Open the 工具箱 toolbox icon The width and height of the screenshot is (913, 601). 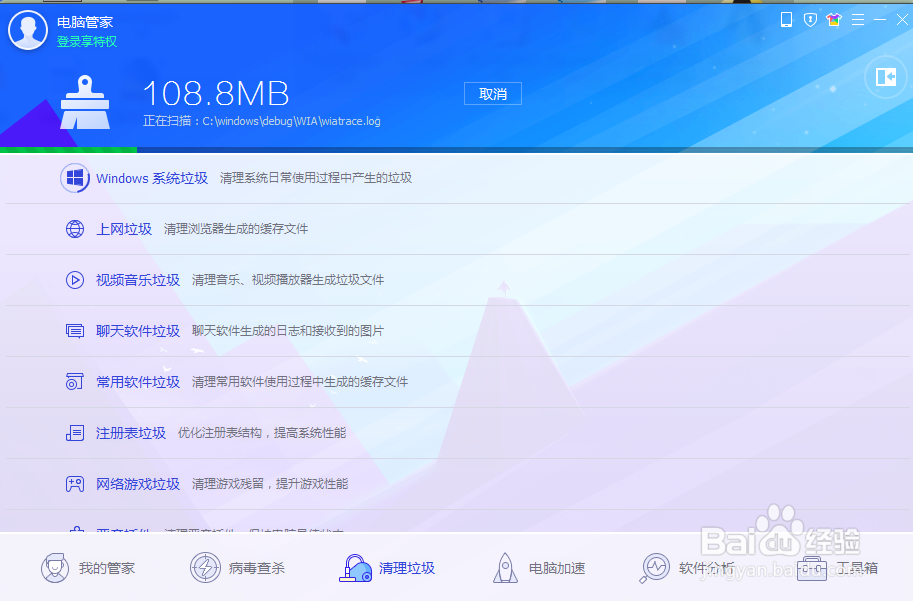pyautogui.click(x=811, y=567)
